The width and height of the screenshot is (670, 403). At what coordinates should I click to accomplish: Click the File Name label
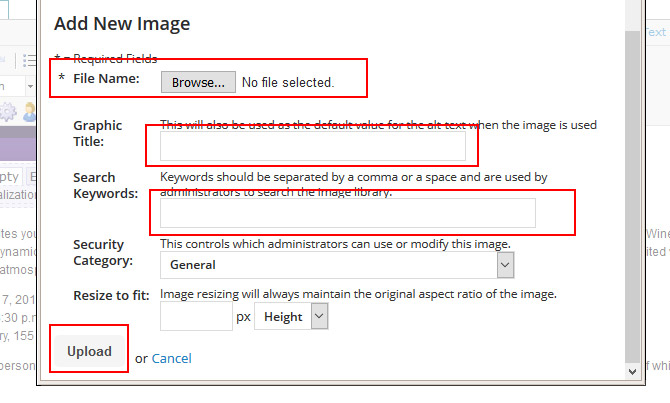point(106,77)
